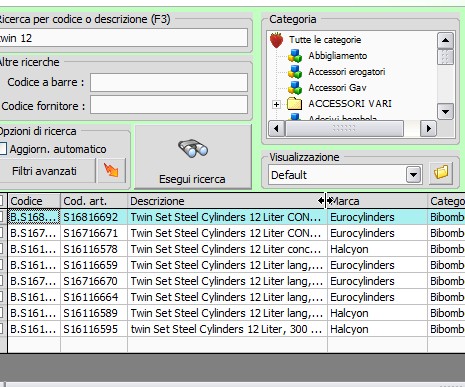Click description starting 'twin Set Steel Cylinders 12 Liter, 300'
Viewport: 465px width, 387px height.
(227, 329)
